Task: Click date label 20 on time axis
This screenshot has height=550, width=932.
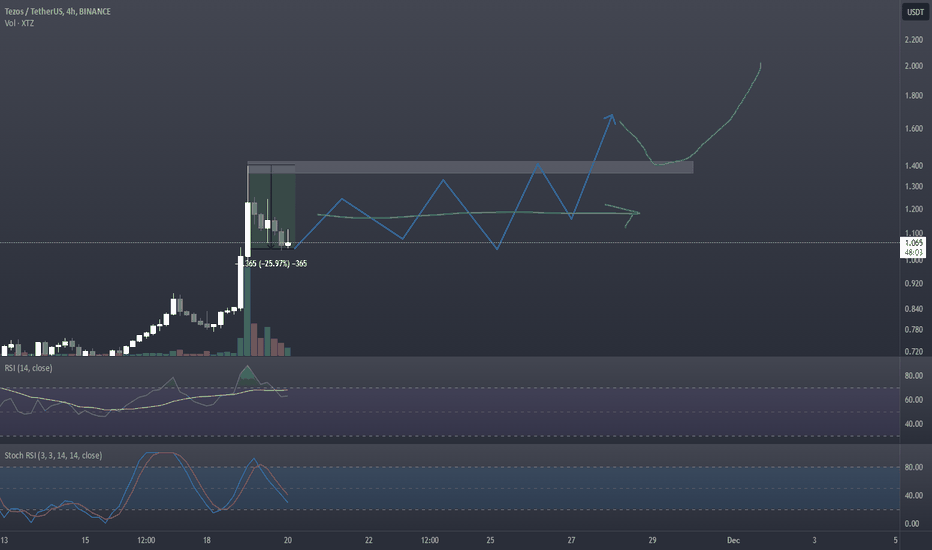Action: point(288,540)
